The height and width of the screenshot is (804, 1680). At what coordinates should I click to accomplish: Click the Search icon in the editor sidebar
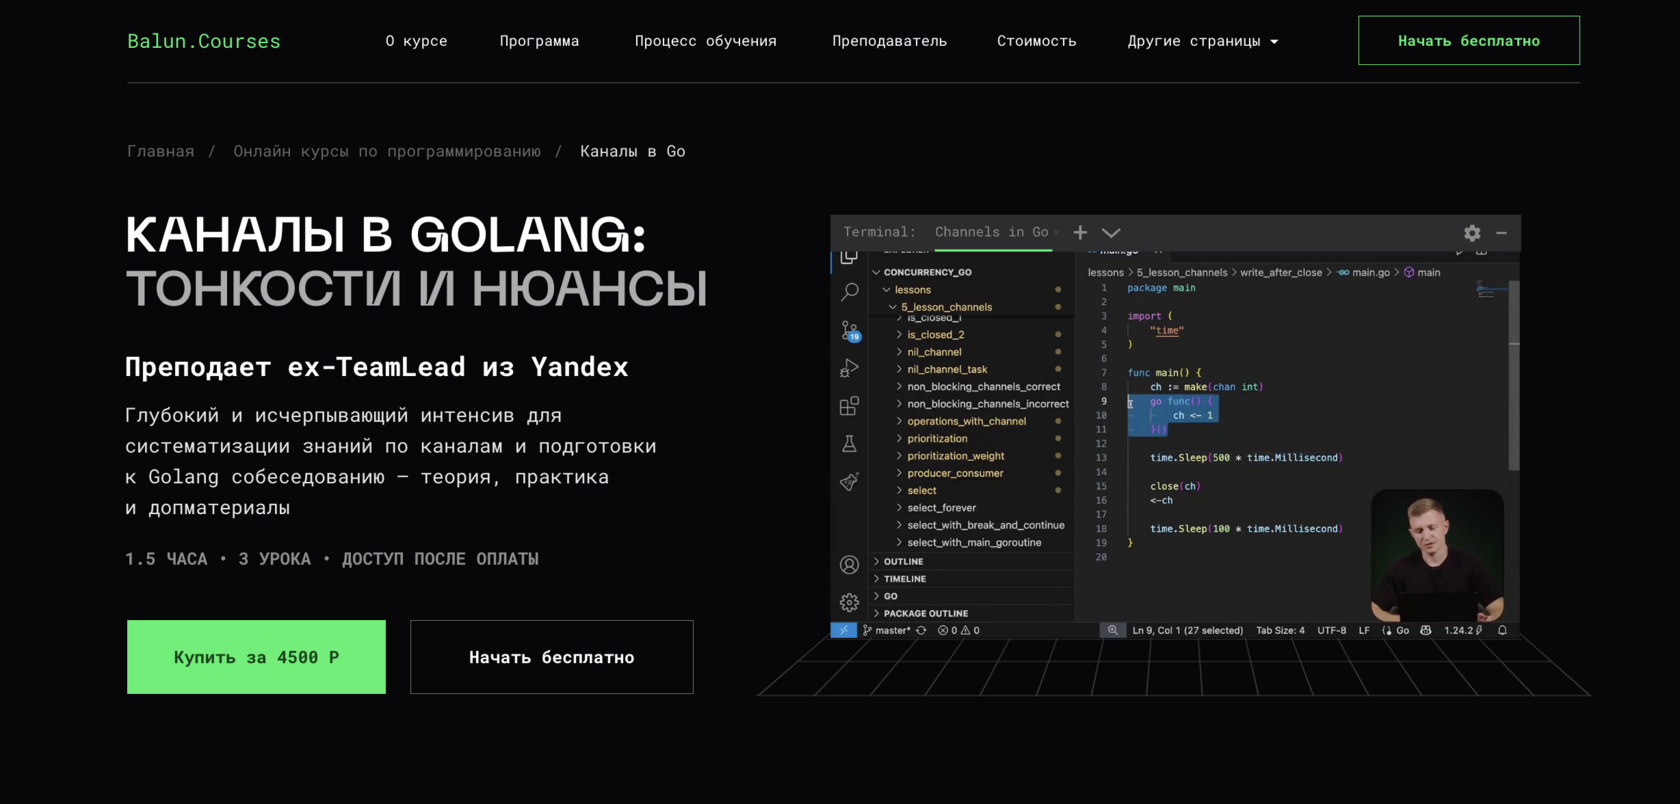849,292
